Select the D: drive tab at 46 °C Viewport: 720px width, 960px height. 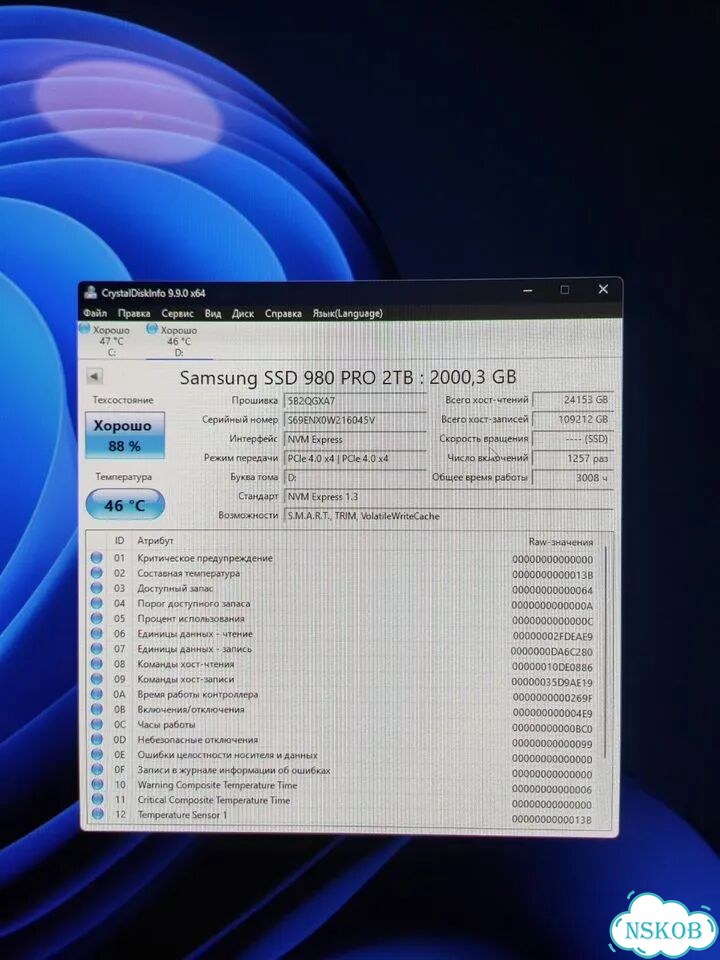[x=179, y=340]
